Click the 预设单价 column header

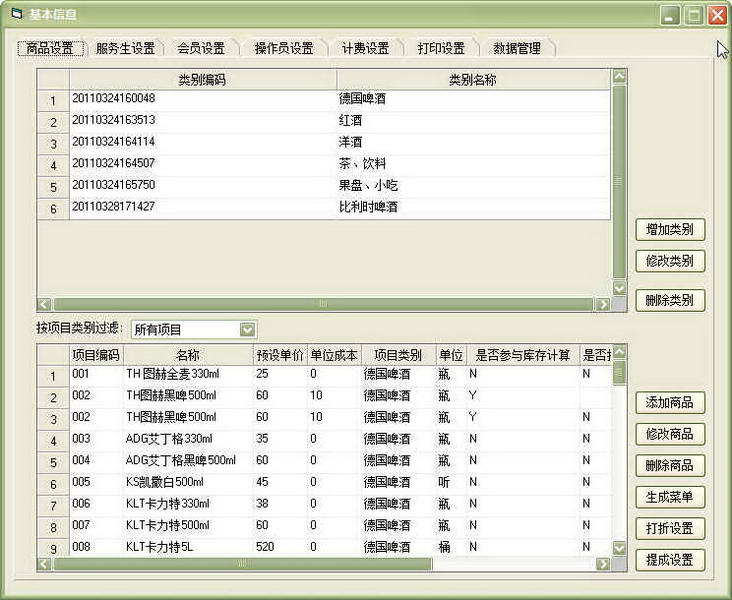click(280, 355)
